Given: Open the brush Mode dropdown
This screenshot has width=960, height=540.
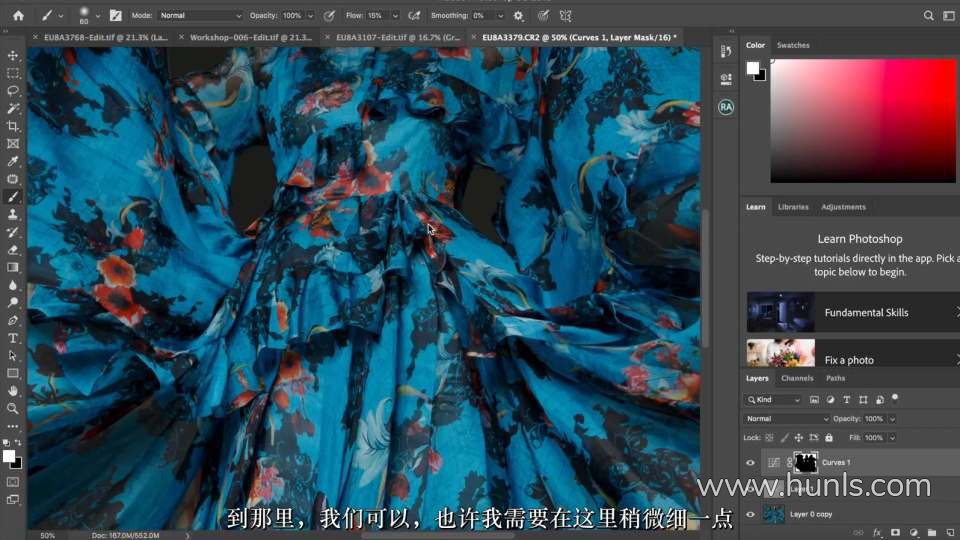Looking at the screenshot, I should tap(200, 16).
